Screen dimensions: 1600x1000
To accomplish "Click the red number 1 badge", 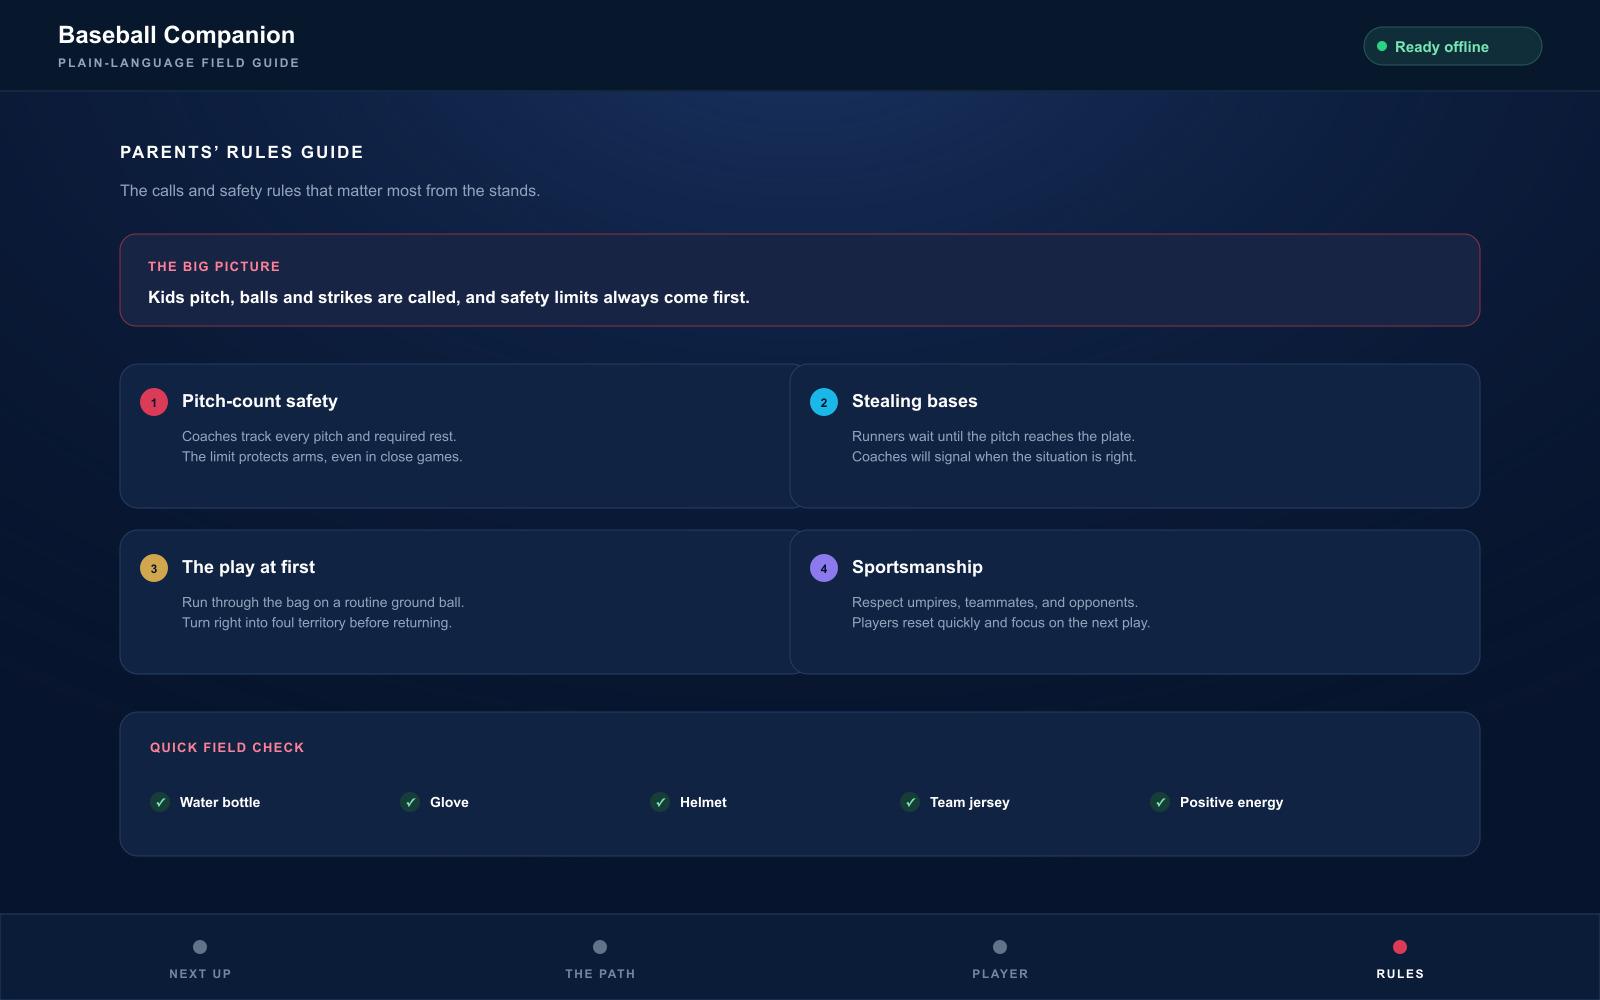I will tap(154, 402).
